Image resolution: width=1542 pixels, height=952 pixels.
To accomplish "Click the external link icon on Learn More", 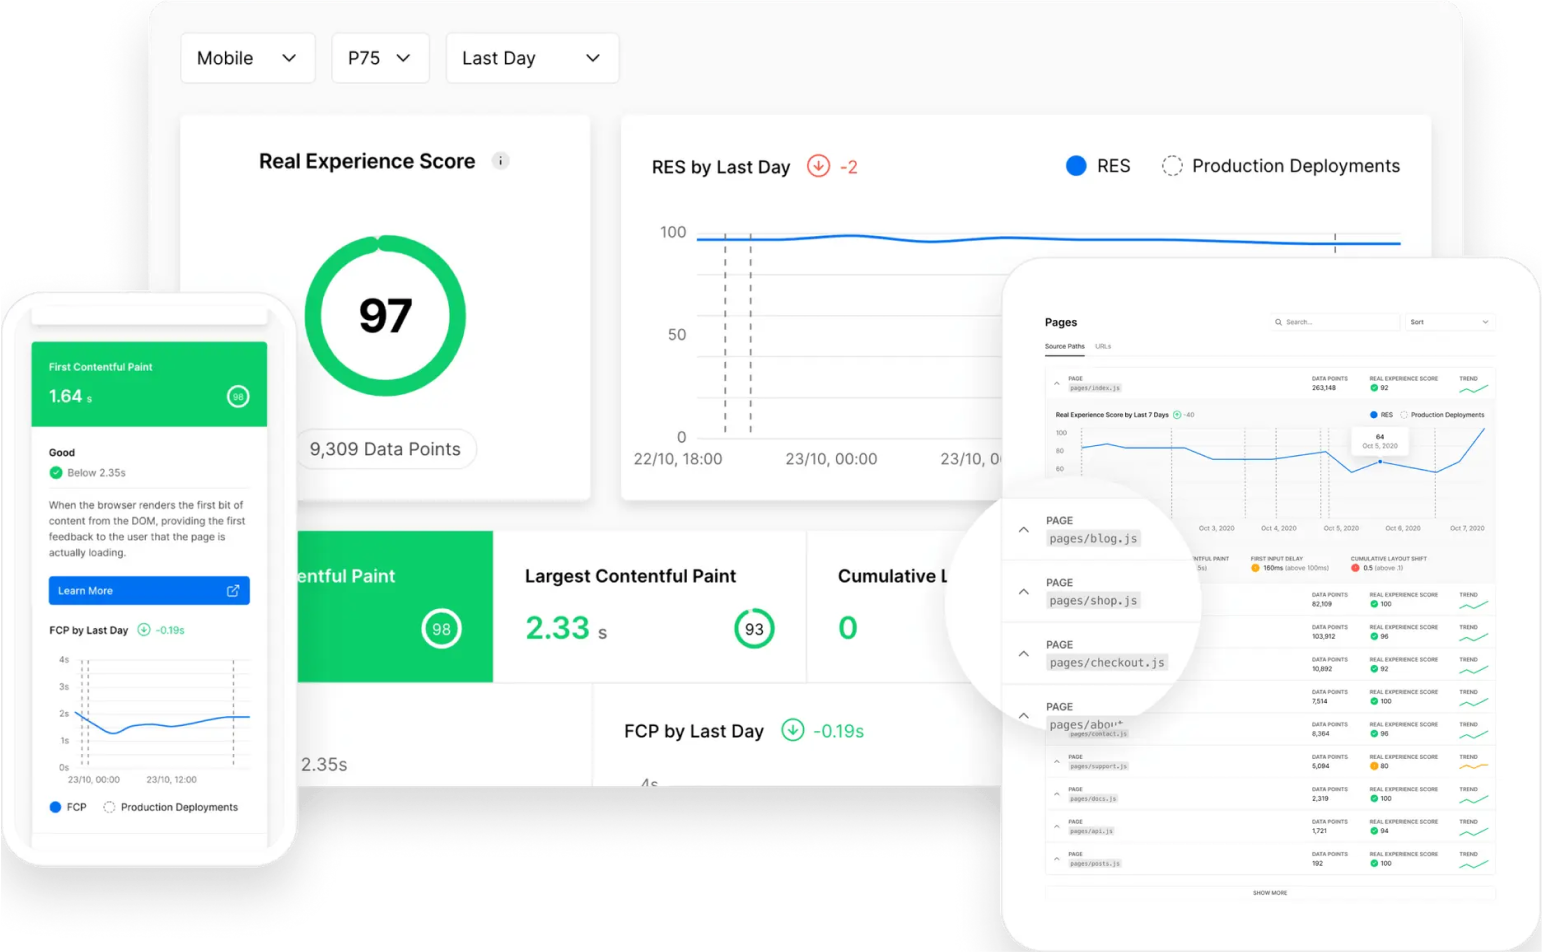I will point(233,591).
